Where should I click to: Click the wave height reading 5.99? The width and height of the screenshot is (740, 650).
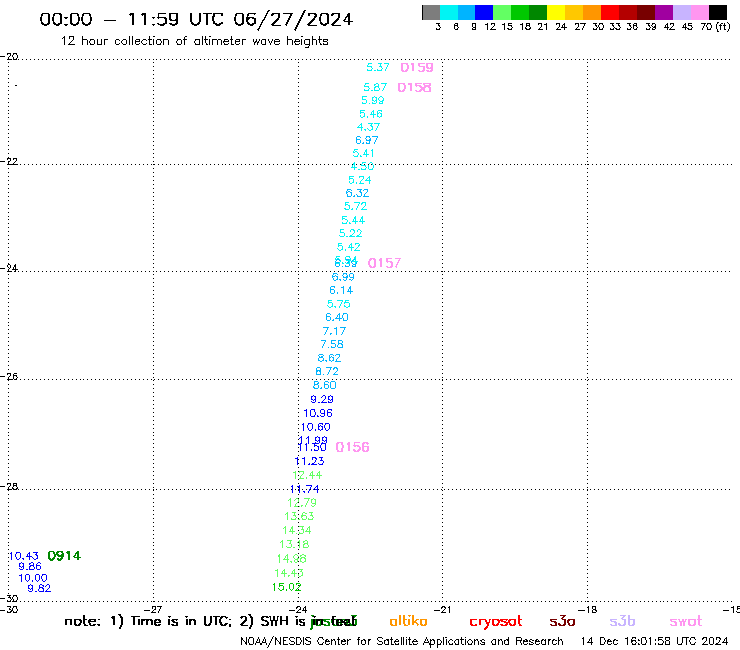373,100
